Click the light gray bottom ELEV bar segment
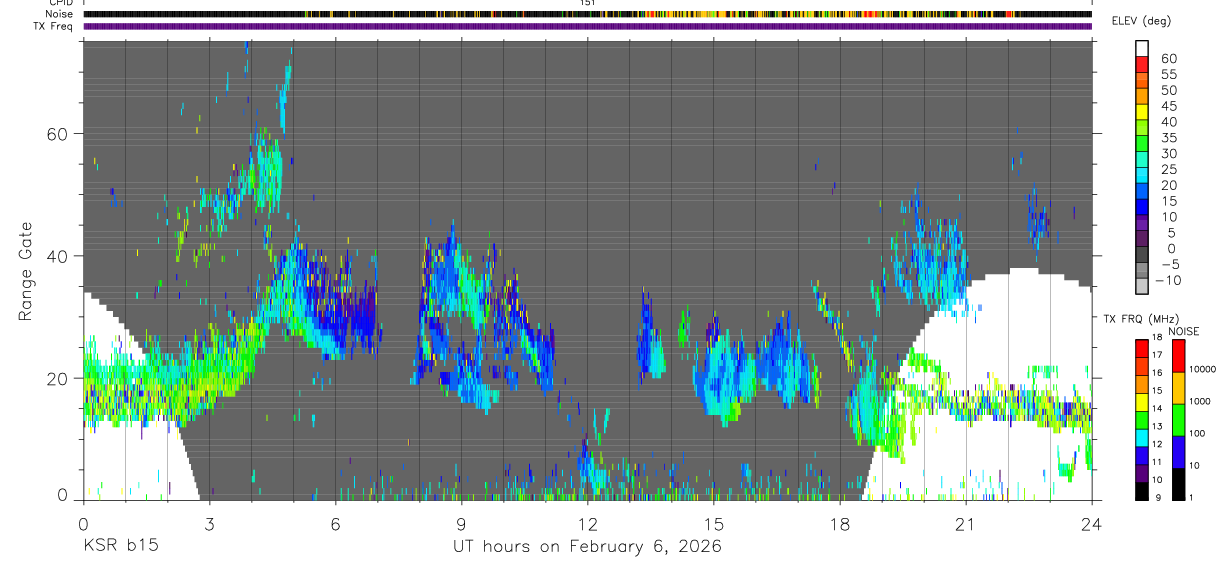The image size is (1228, 567). (1142, 287)
